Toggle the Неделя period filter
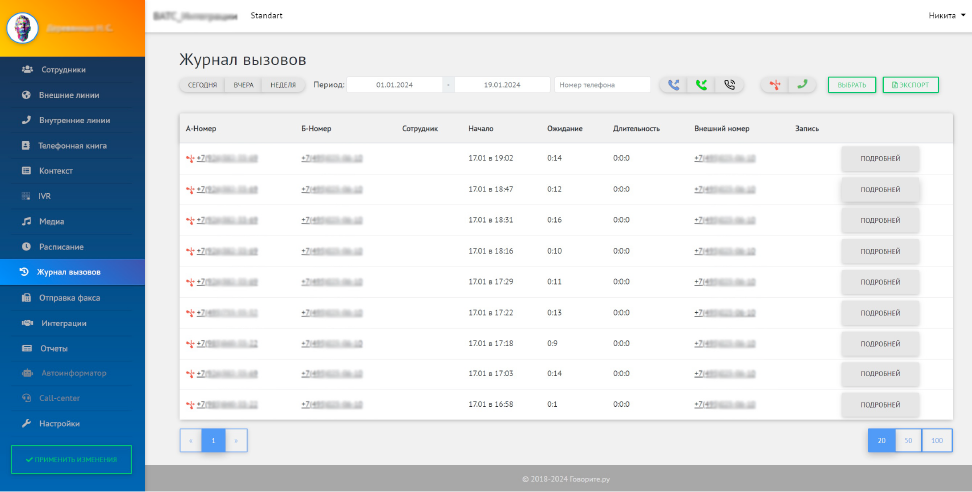Screen dimensions: 972x492 (283, 85)
